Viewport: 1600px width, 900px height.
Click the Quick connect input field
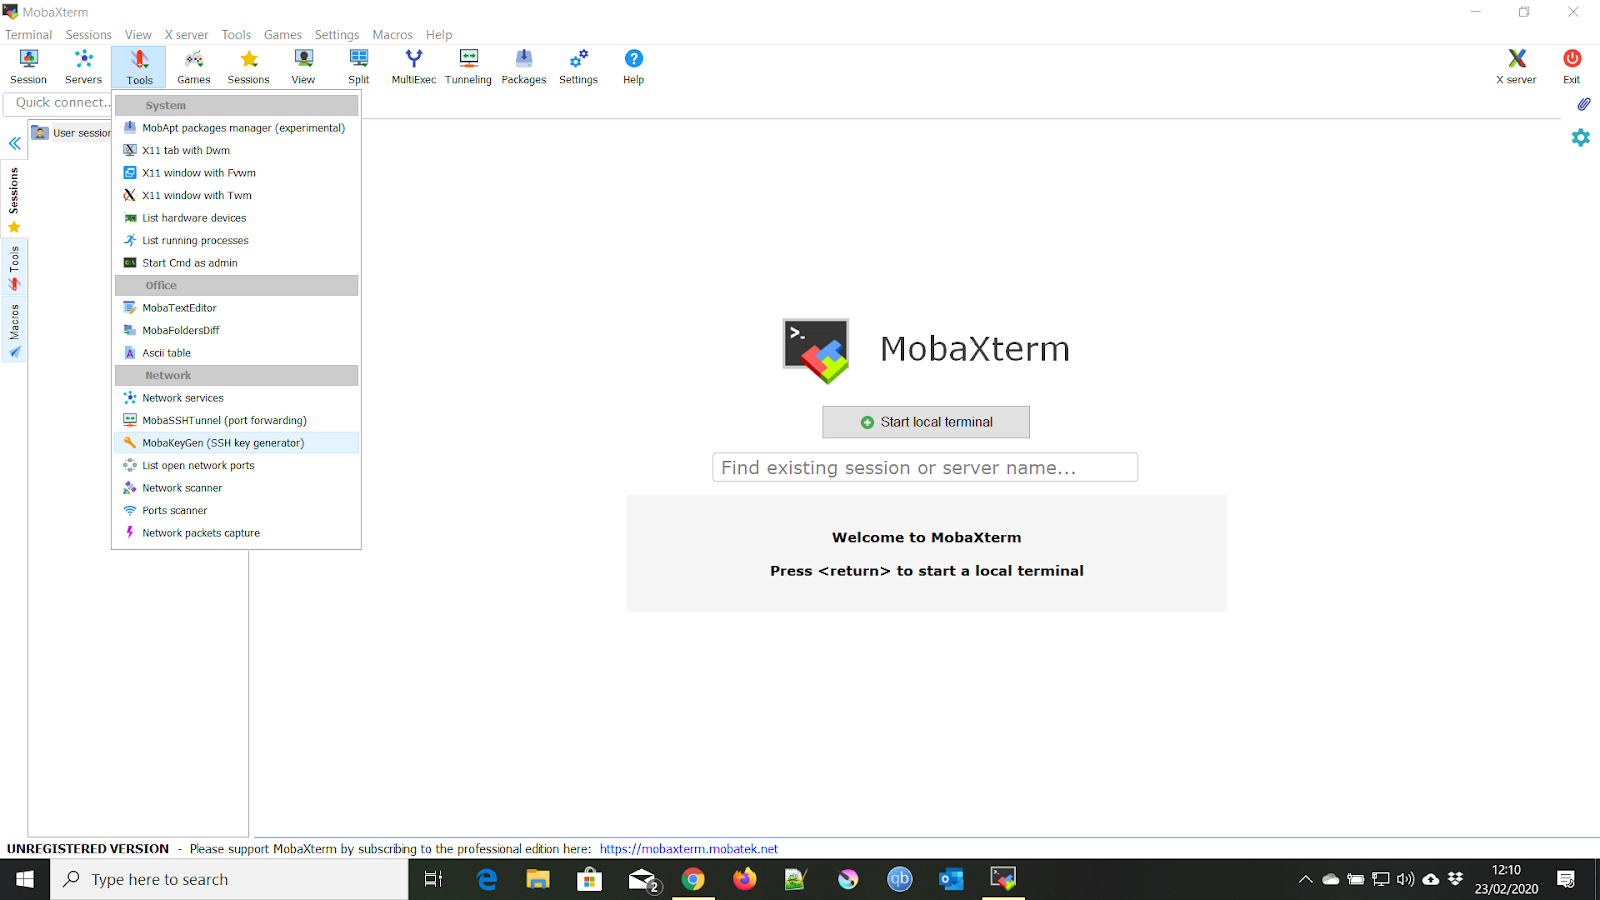[58, 102]
